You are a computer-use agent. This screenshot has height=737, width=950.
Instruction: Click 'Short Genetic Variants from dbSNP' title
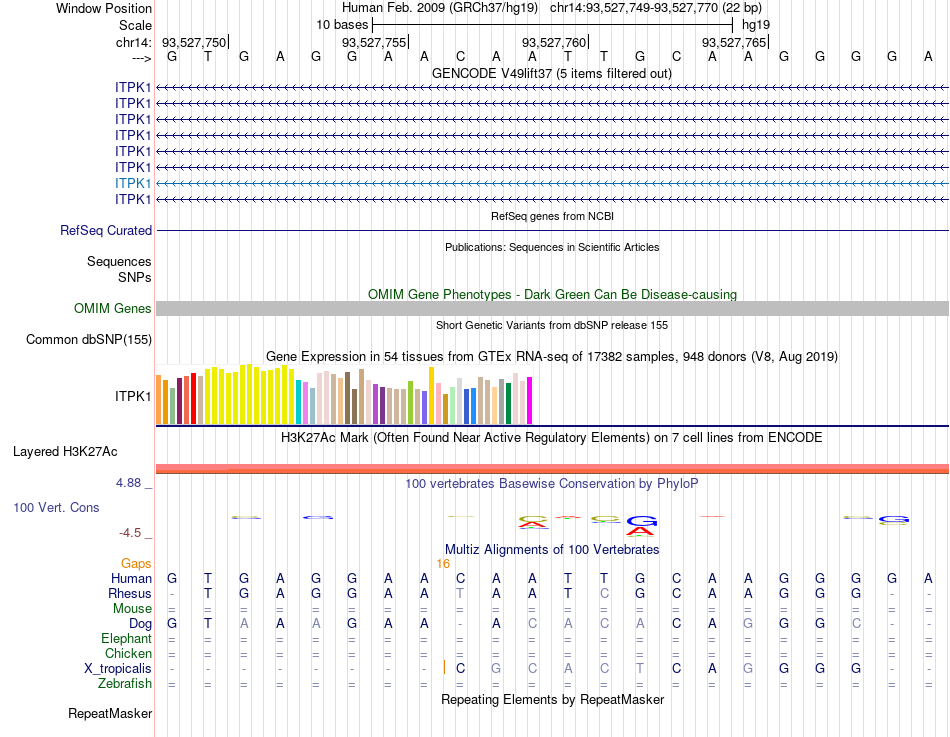(552, 325)
